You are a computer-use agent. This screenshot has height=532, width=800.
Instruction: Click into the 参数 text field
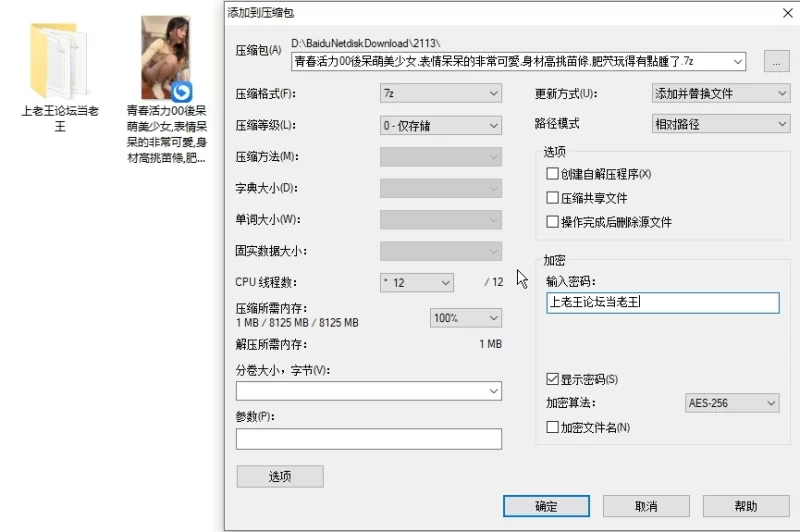368,439
